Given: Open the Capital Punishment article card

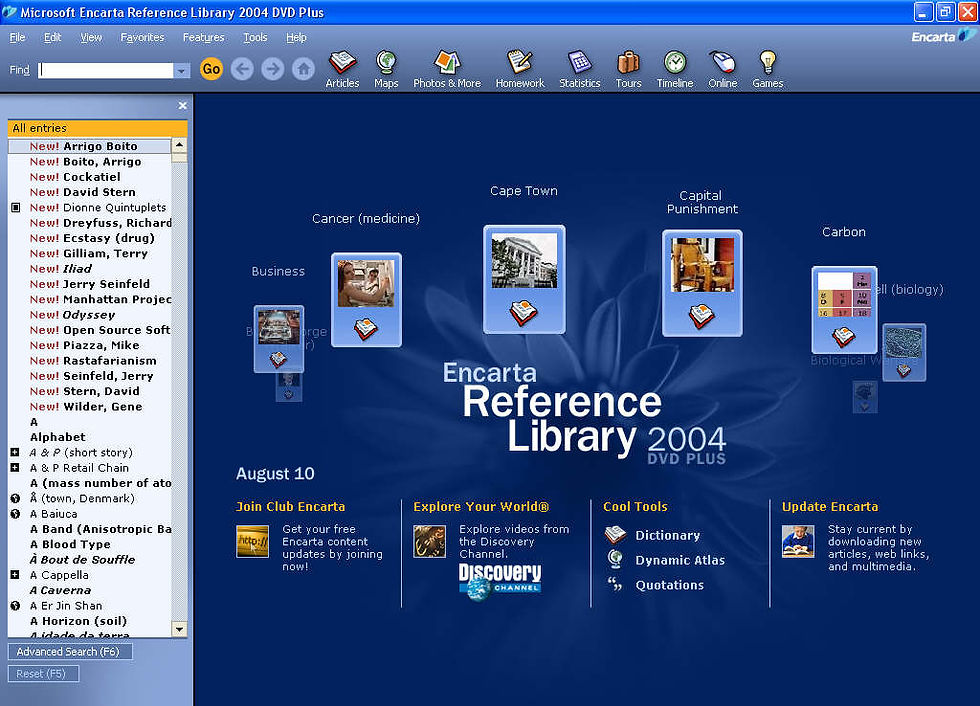Looking at the screenshot, I should click(x=702, y=283).
